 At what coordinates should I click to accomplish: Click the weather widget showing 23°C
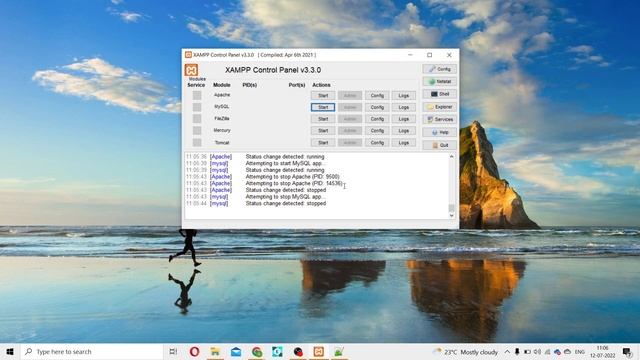tap(465, 352)
